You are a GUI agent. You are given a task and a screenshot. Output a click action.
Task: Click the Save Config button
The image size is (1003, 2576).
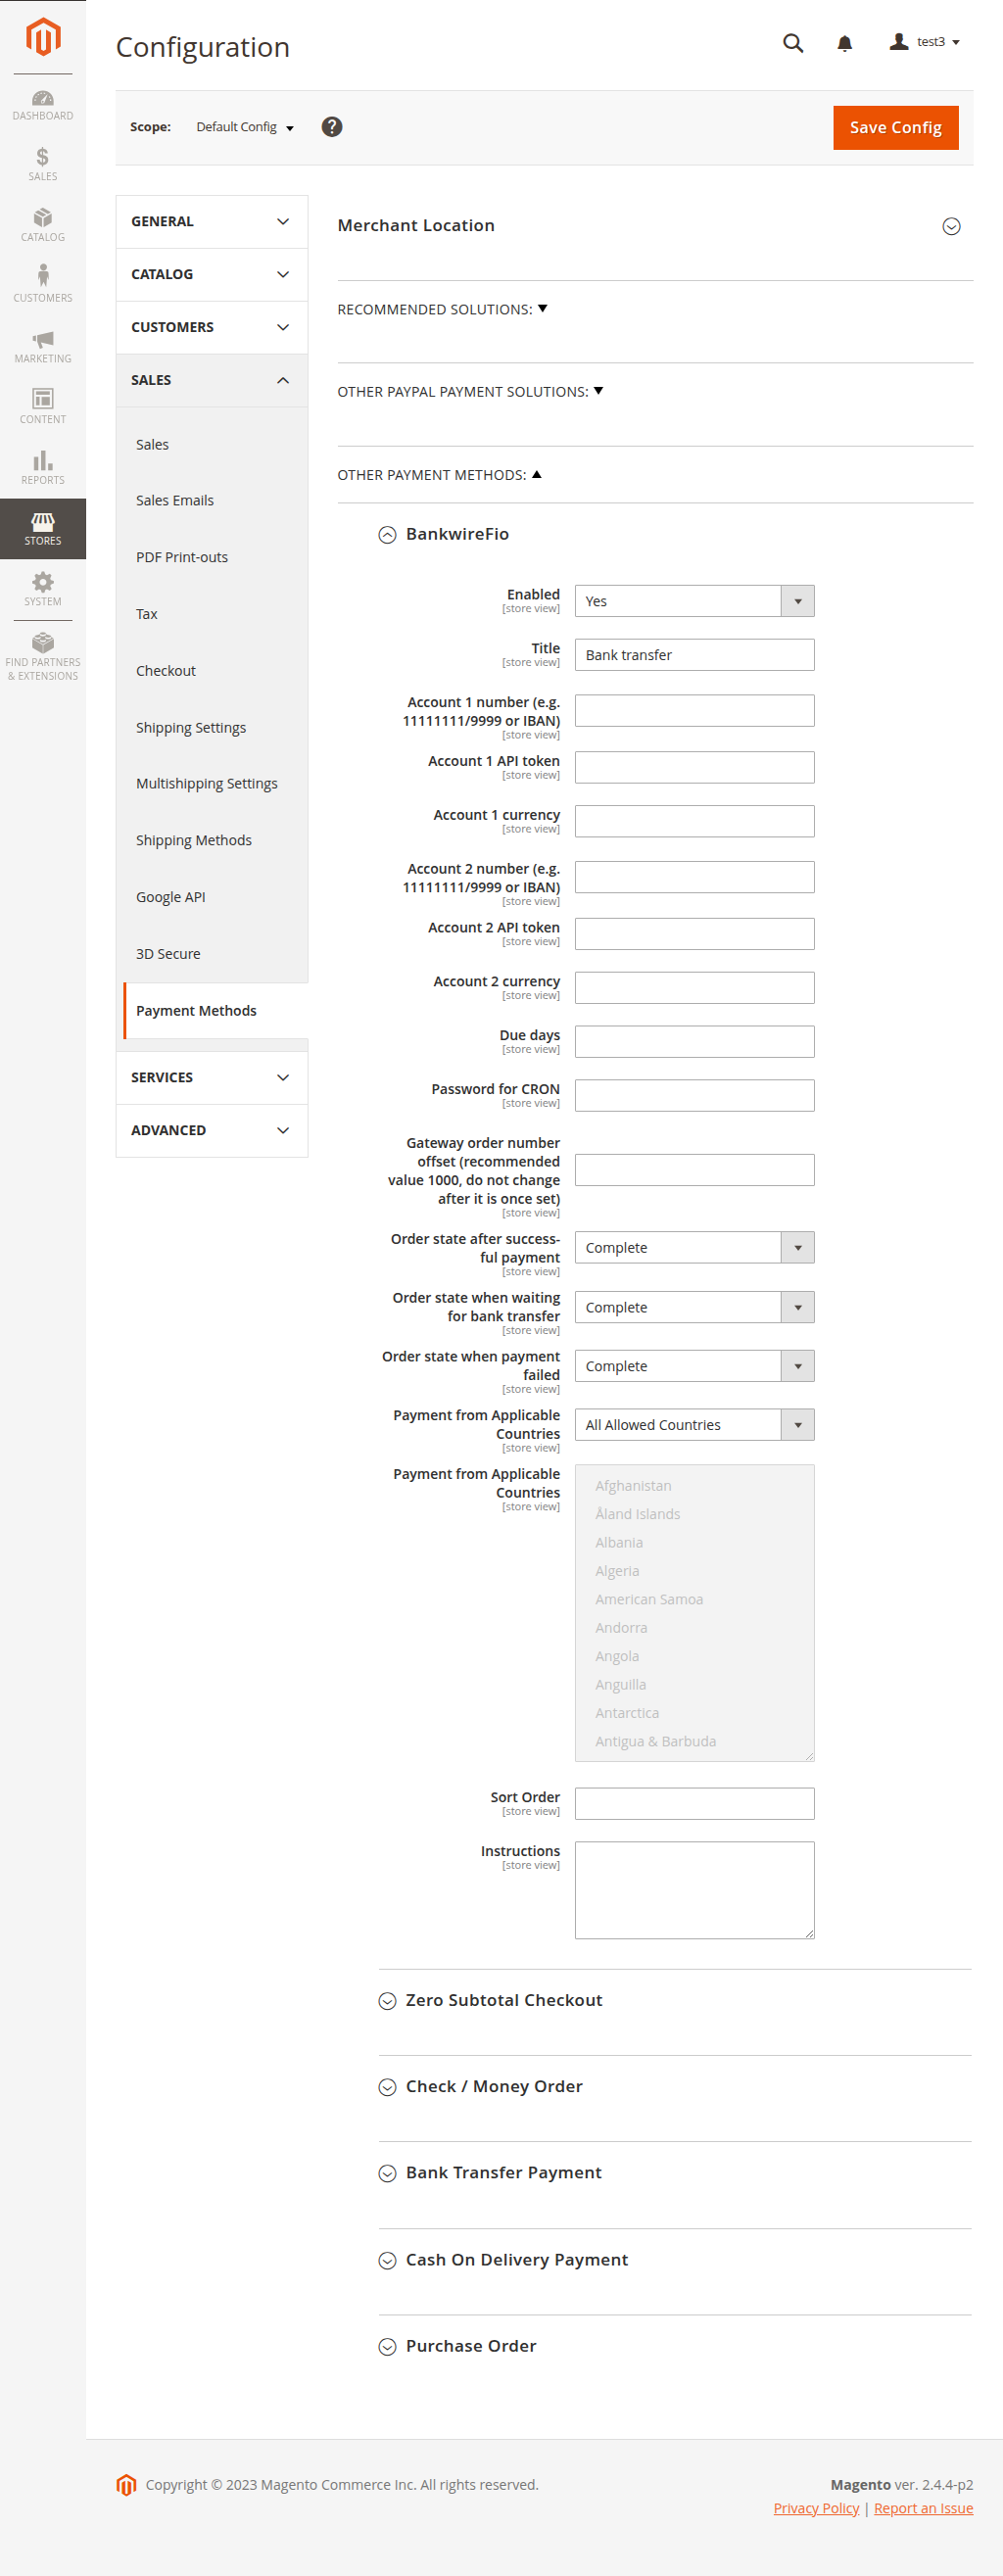pyautogui.click(x=895, y=128)
